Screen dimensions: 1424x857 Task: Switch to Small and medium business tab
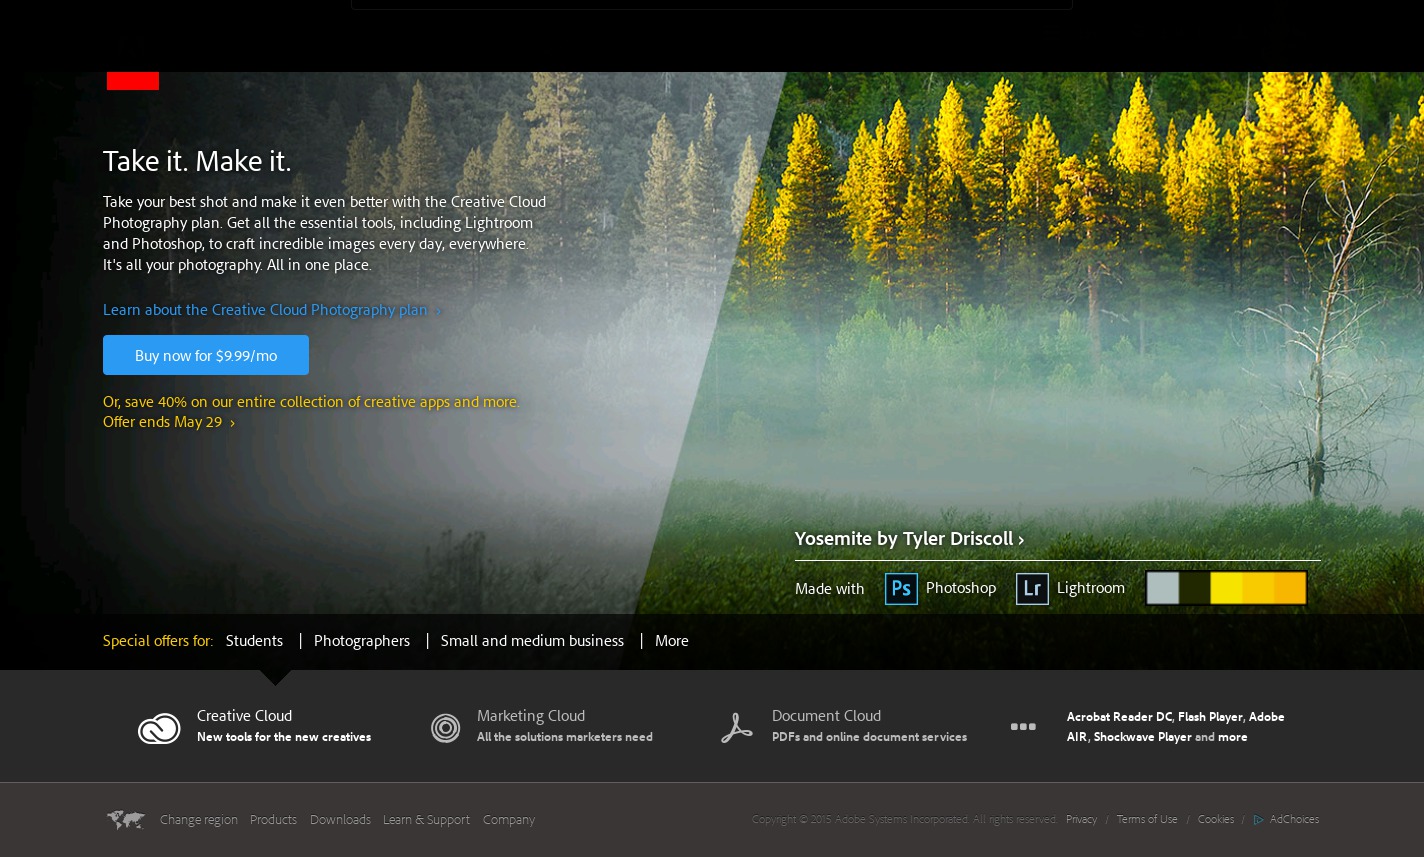532,641
